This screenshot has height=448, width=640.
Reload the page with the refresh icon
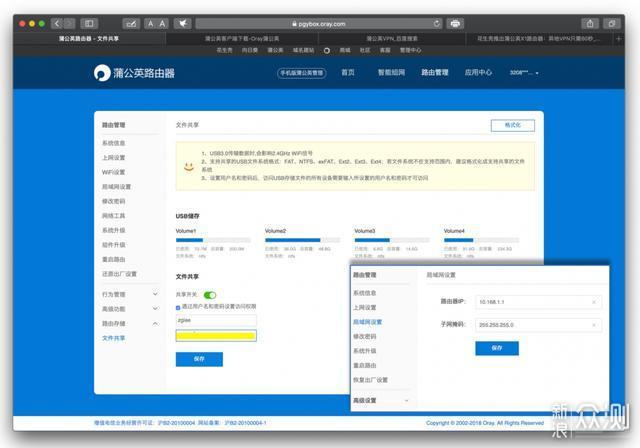437,24
